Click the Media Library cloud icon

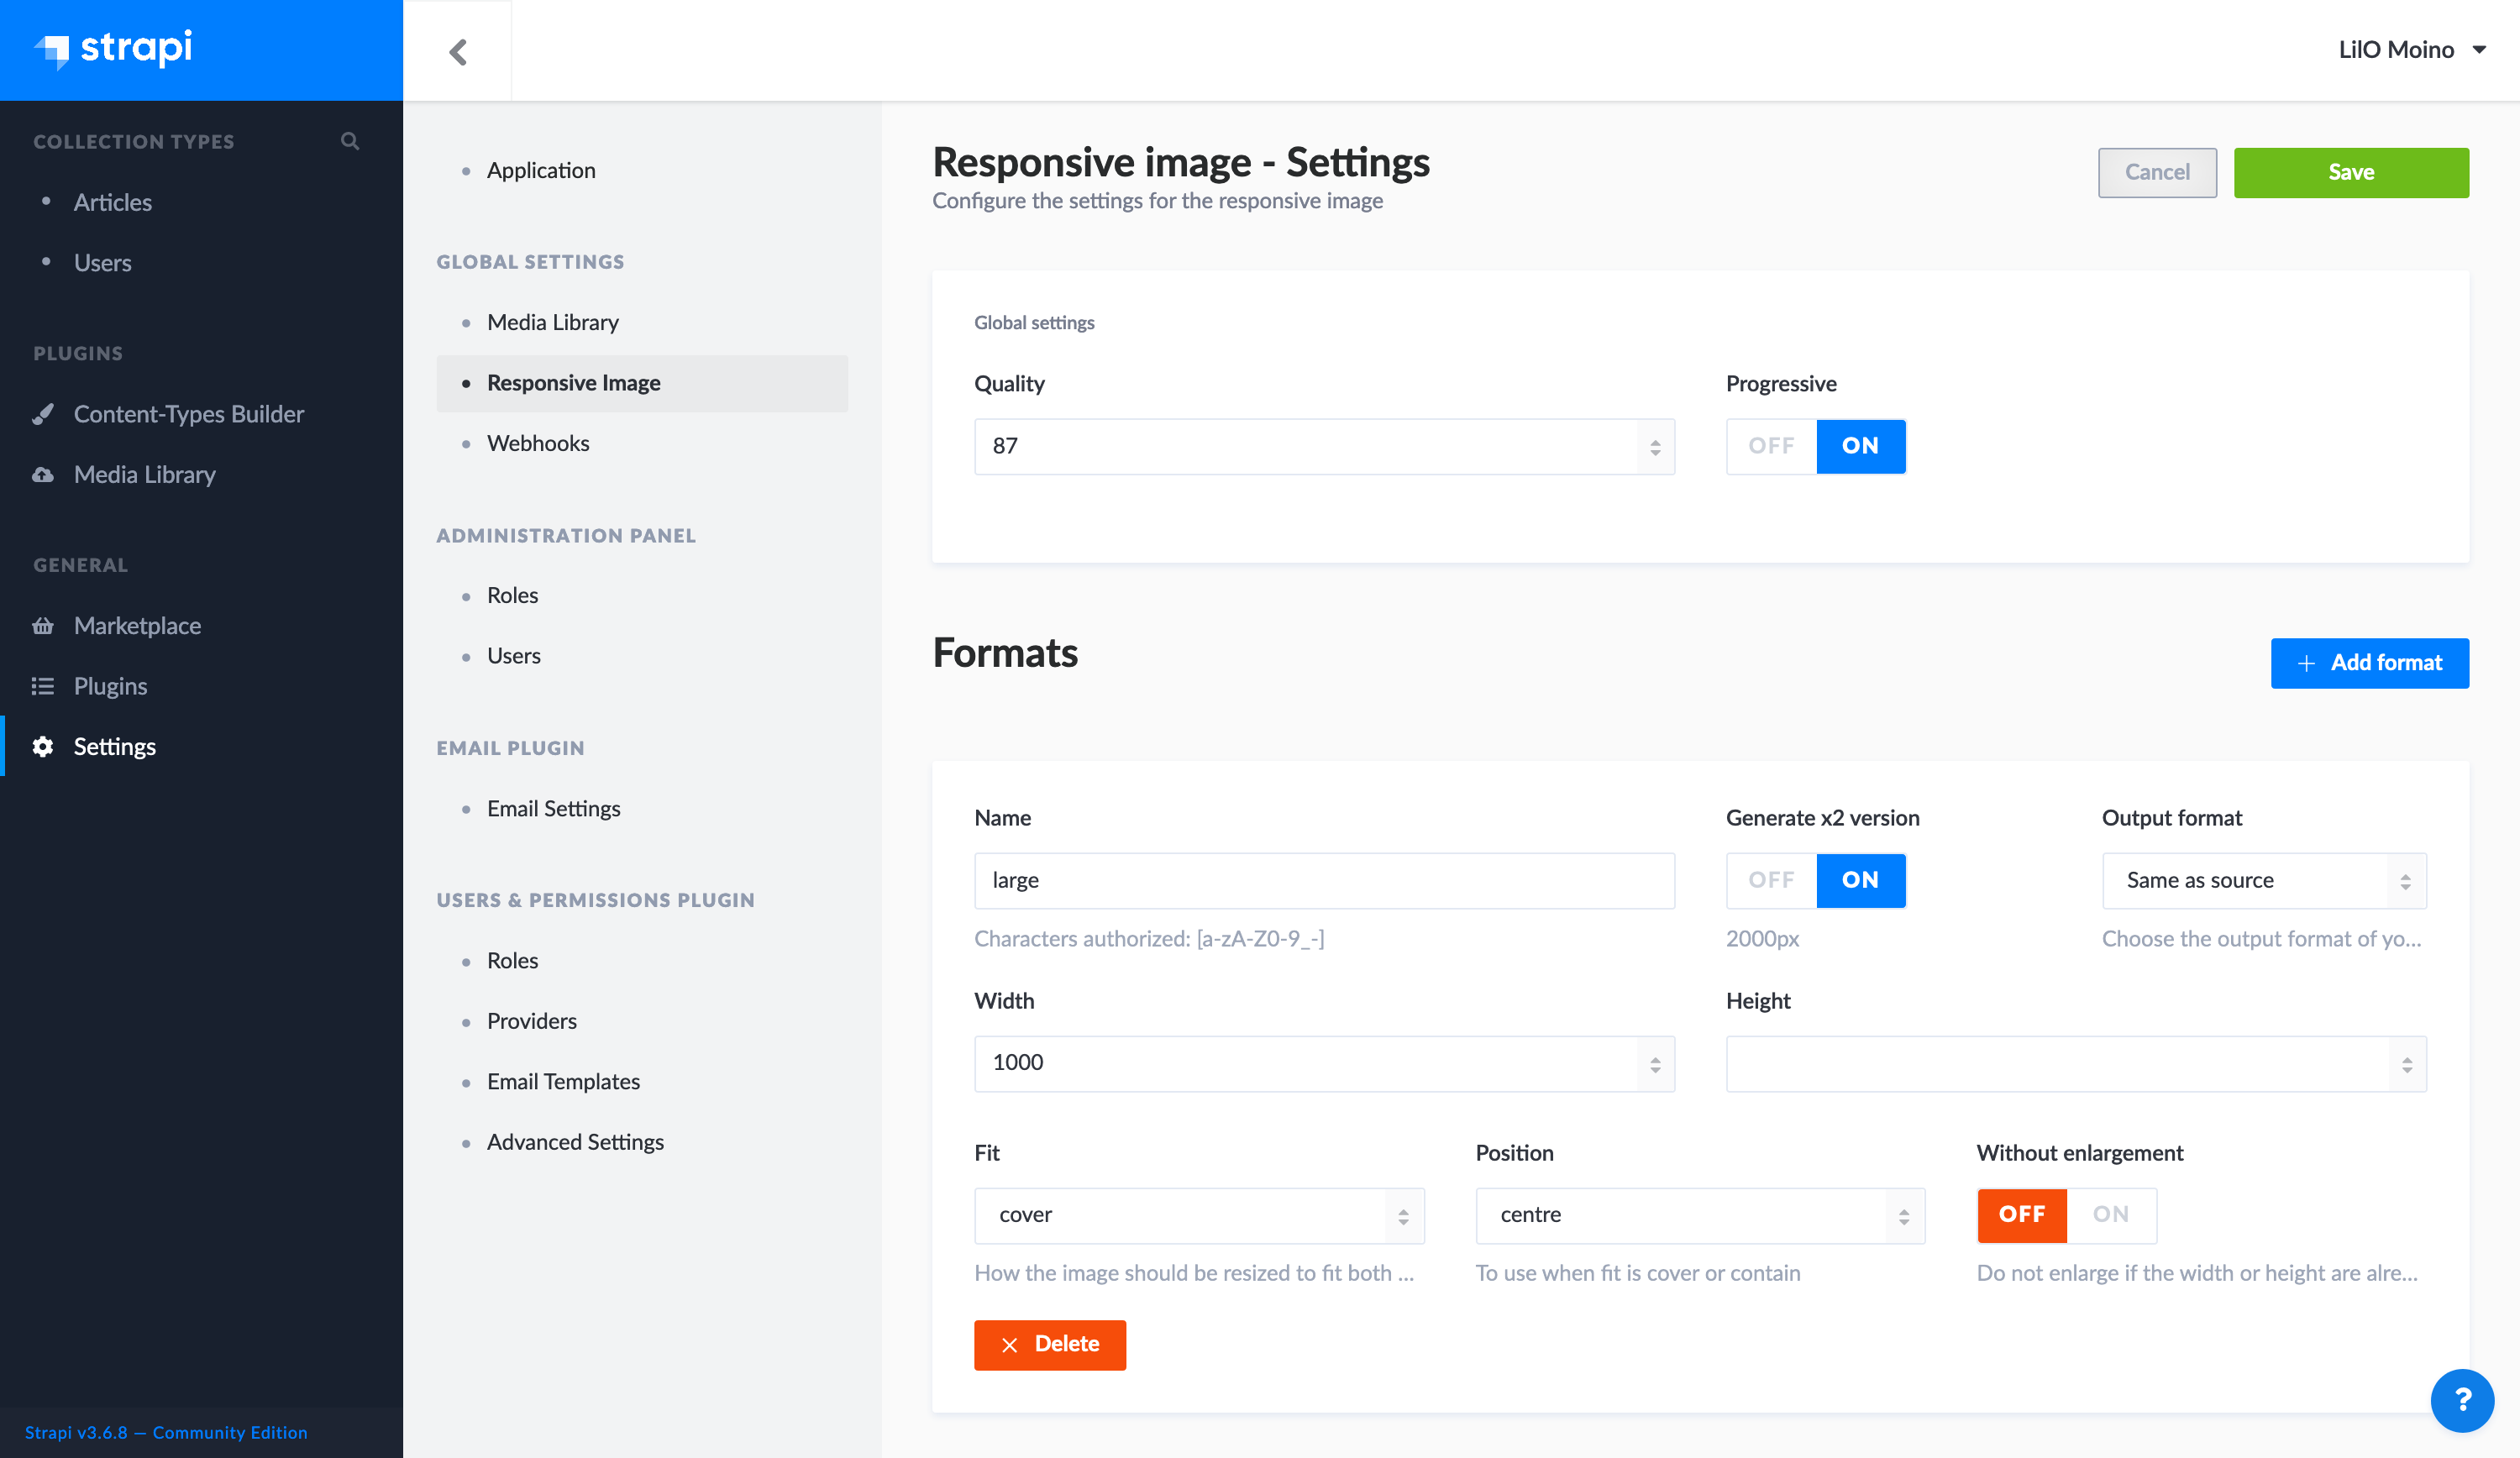pos(43,475)
